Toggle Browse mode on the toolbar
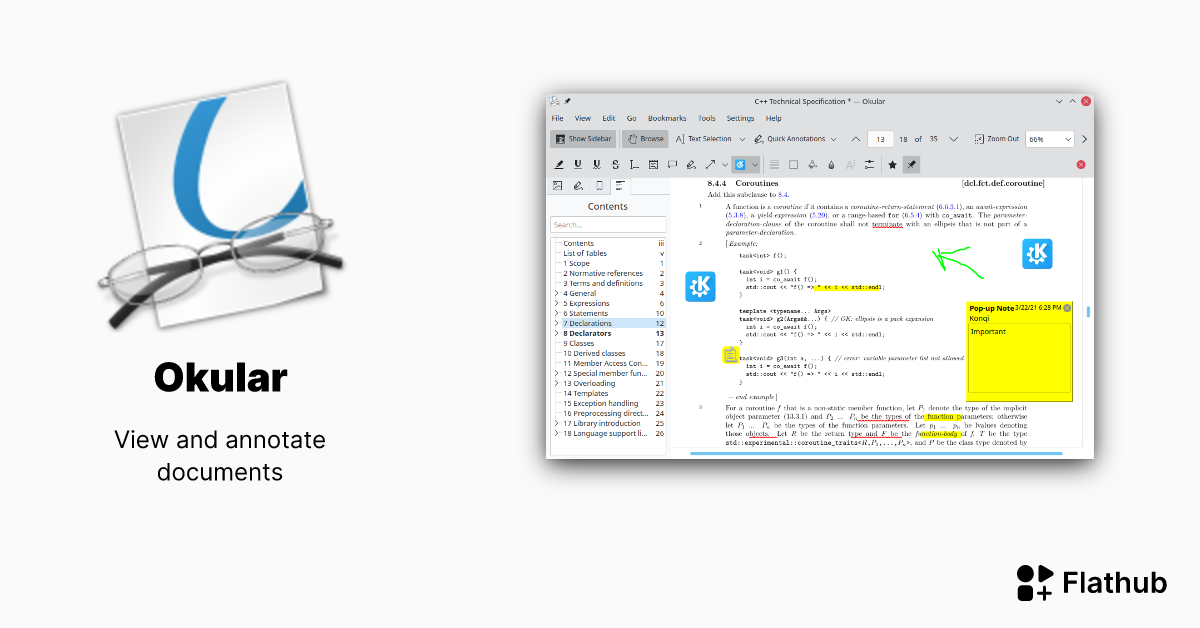 pyautogui.click(x=645, y=139)
